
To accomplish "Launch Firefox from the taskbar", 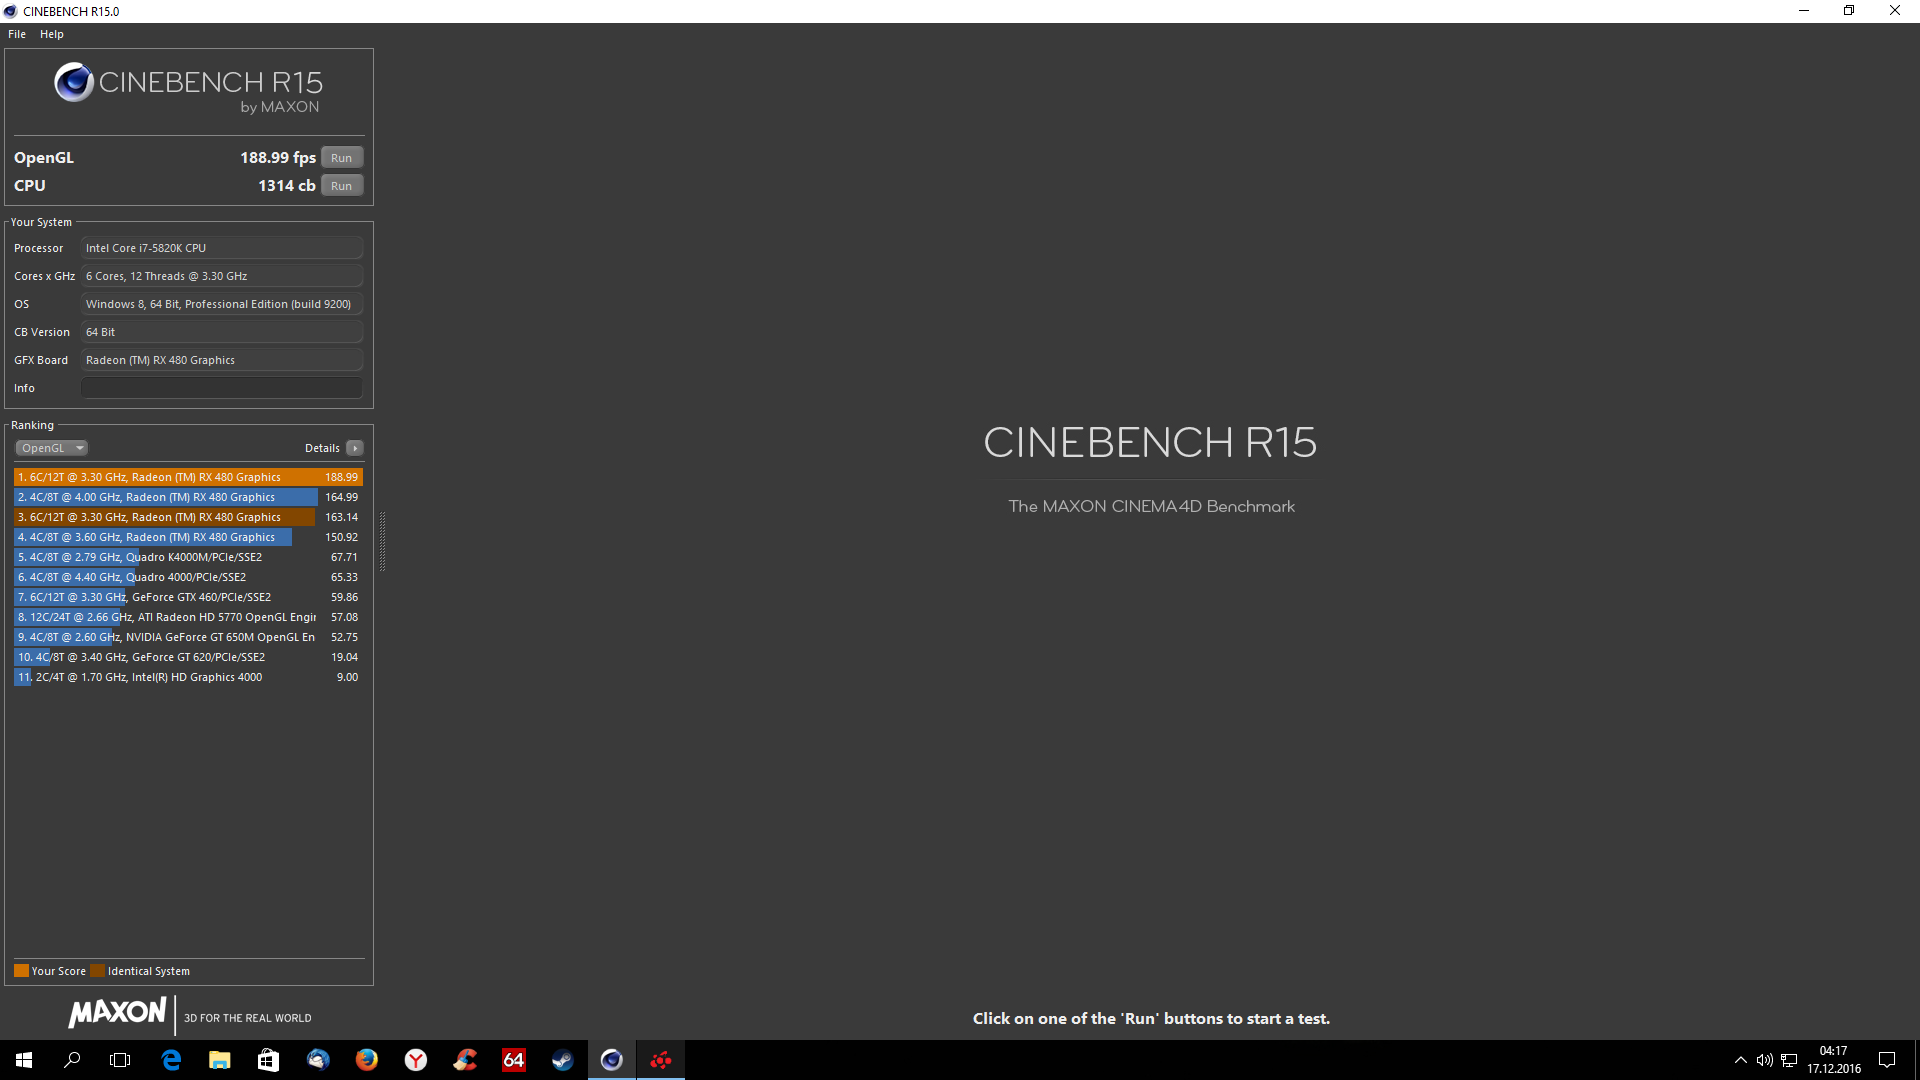I will tap(367, 1060).
